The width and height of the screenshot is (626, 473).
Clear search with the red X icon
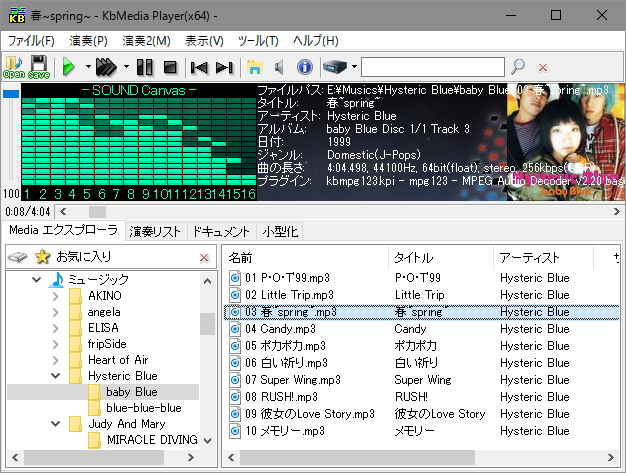coord(543,68)
